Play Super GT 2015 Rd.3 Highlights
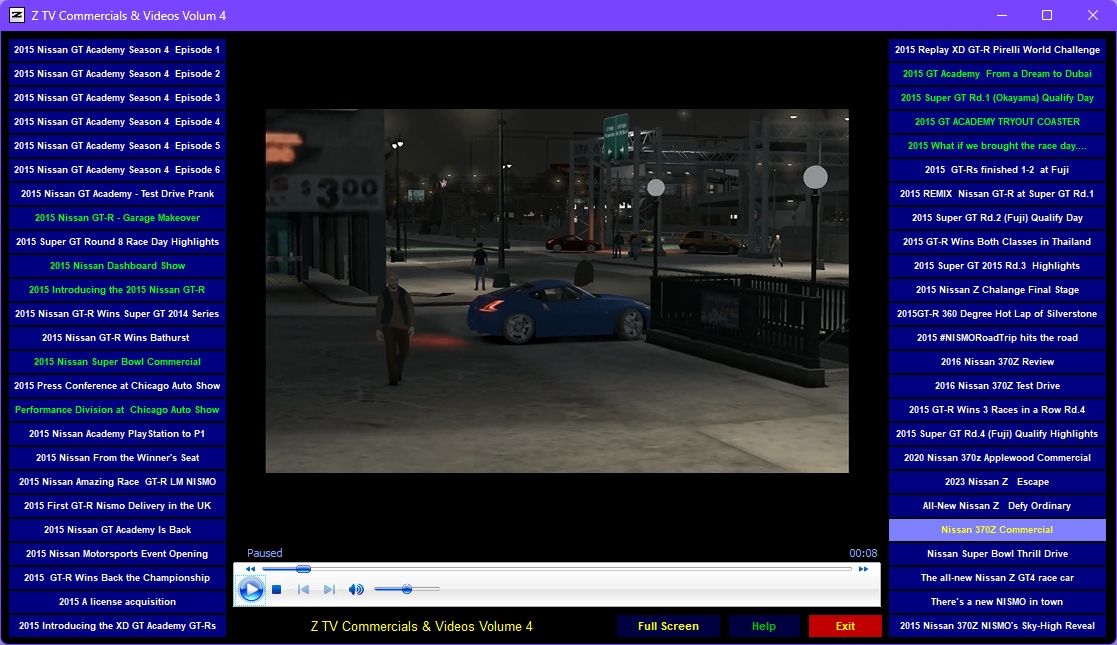The height and width of the screenshot is (645, 1117). click(x=997, y=266)
